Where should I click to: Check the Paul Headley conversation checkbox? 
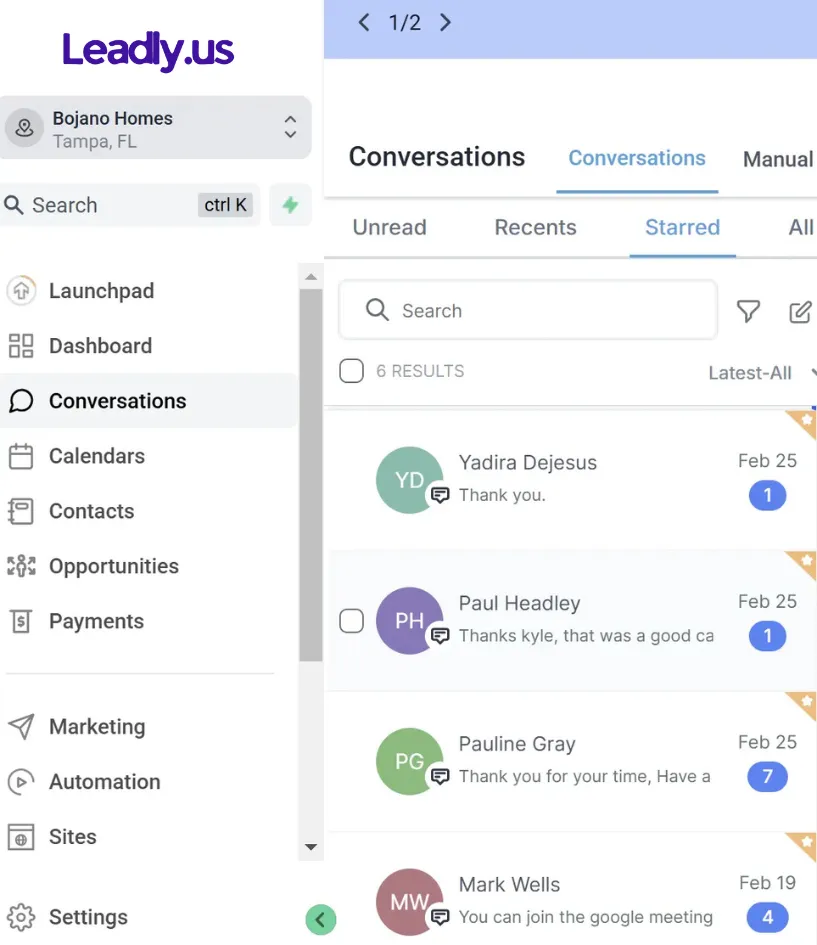351,621
